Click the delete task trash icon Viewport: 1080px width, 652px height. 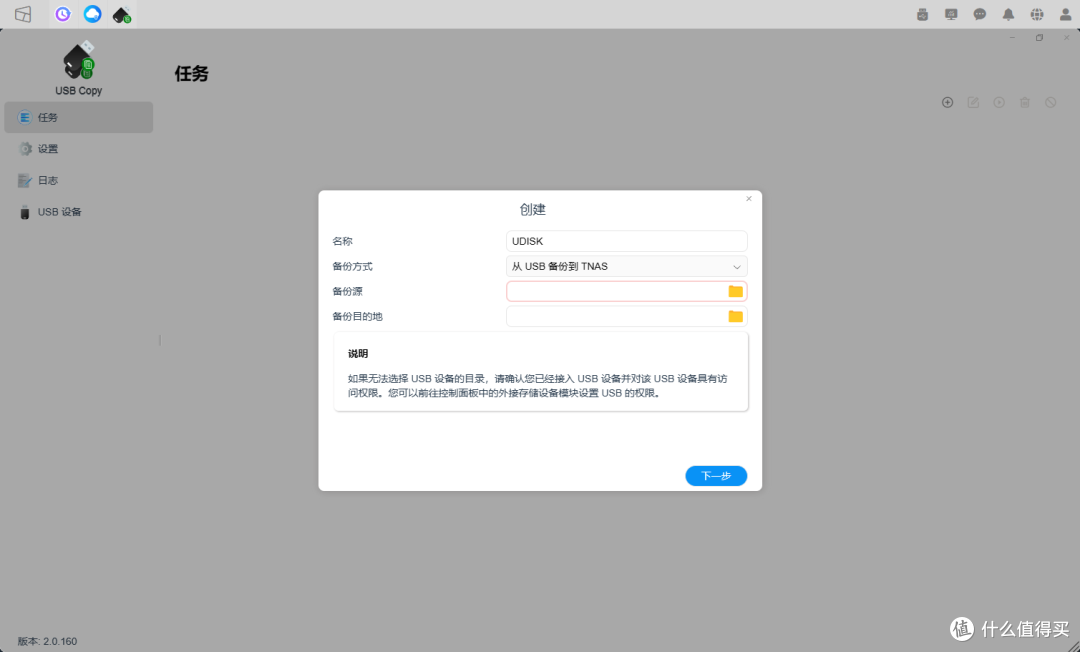[1025, 103]
